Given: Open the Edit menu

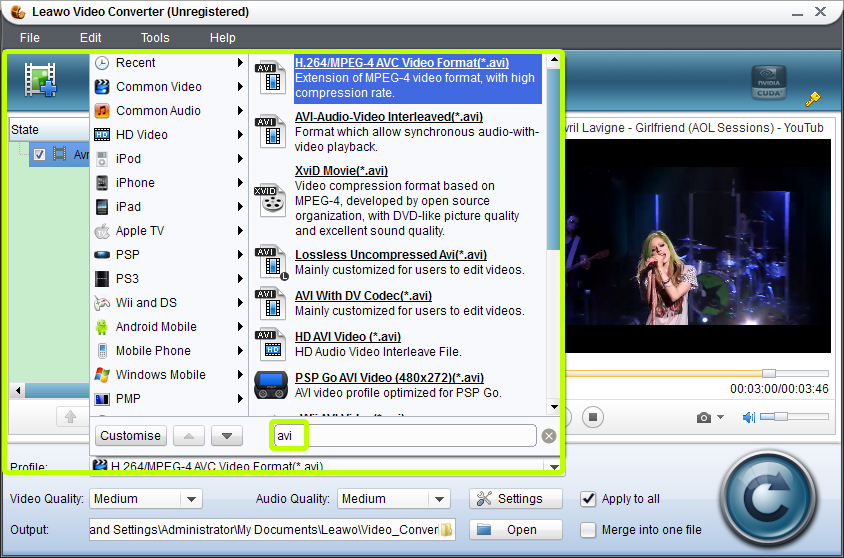Looking at the screenshot, I should point(90,38).
